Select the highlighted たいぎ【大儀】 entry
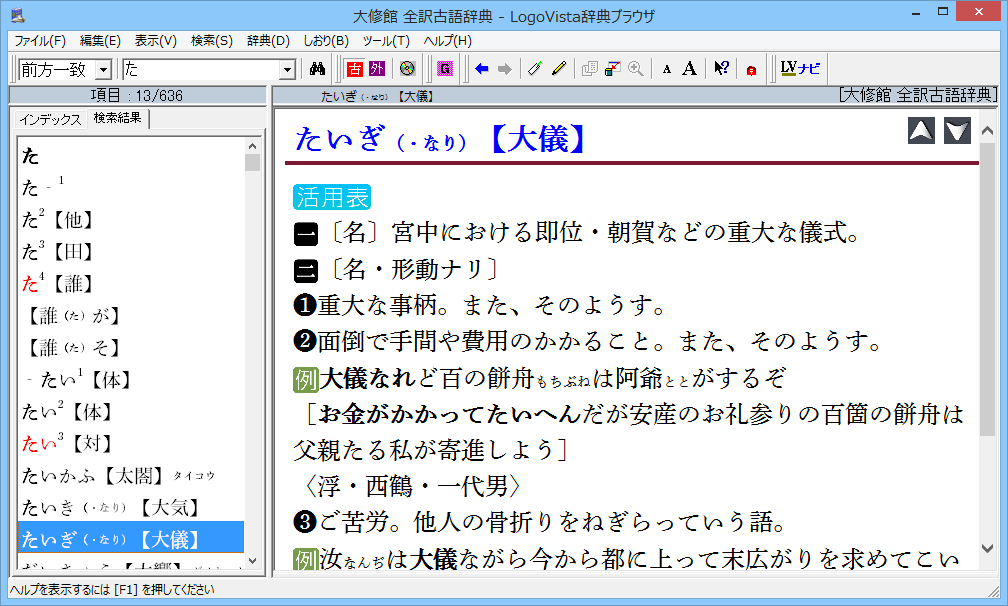 pyautogui.click(x=131, y=539)
